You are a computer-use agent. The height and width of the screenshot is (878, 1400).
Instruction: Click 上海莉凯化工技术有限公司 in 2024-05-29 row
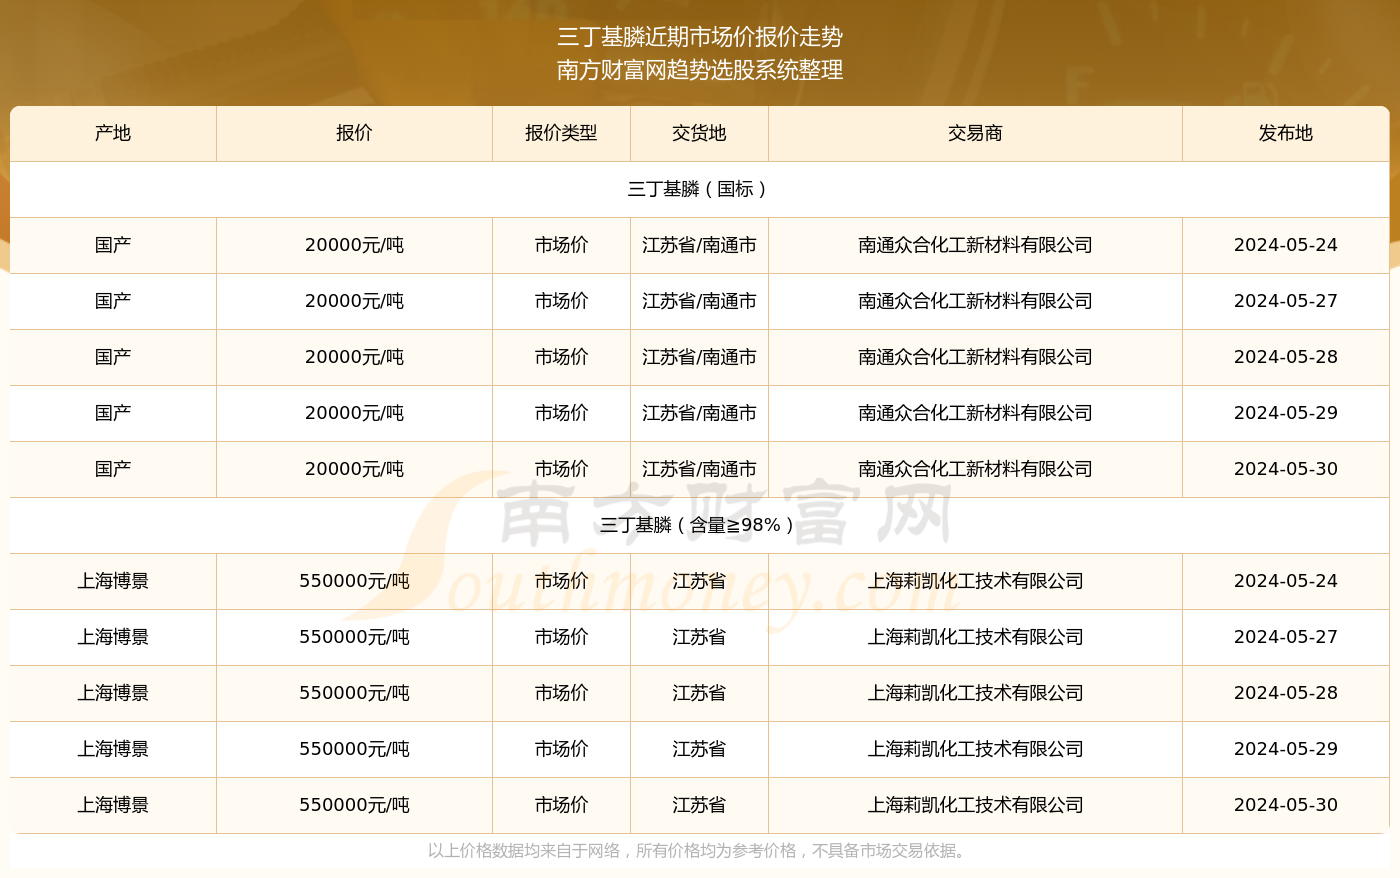click(975, 749)
